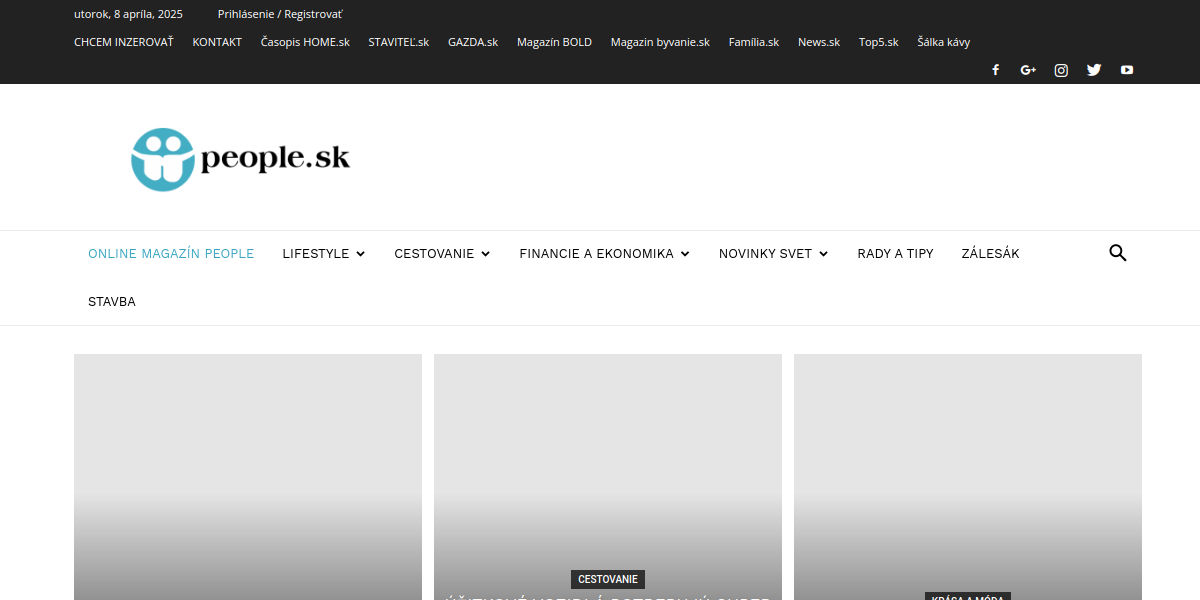Open the Magazín byvanie.sk link
Viewport: 1200px width, 600px height.
660,42
